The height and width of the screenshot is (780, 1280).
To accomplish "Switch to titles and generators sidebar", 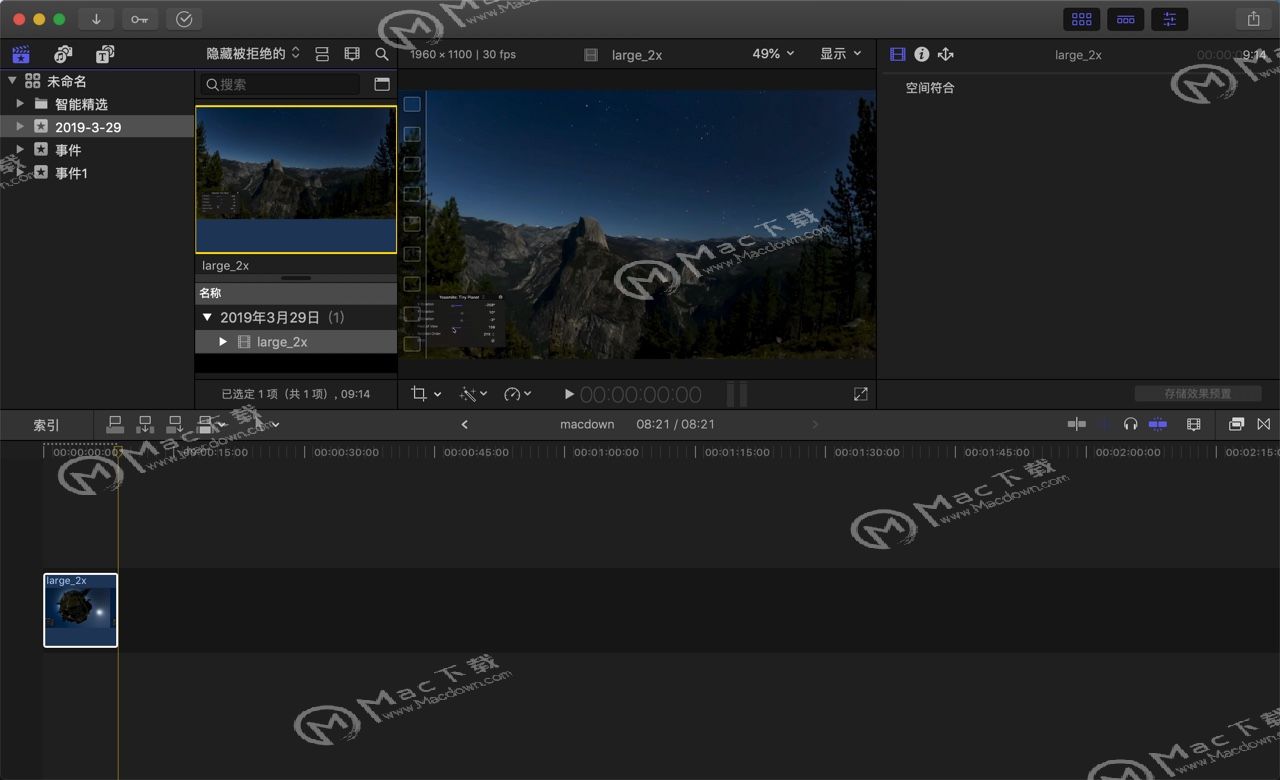I will click(x=105, y=54).
